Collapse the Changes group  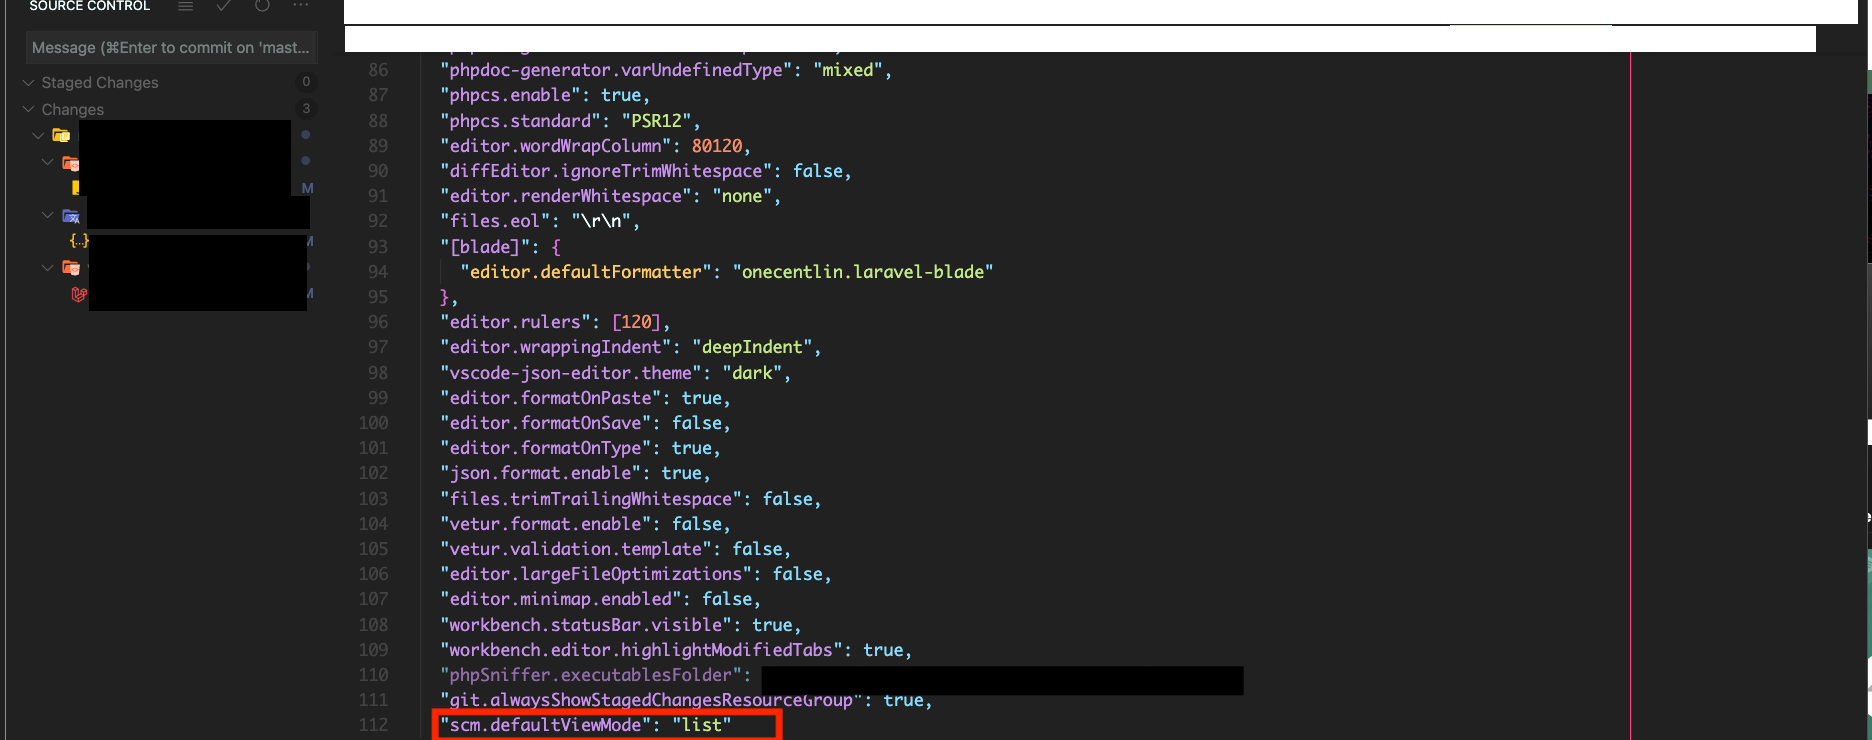pos(29,109)
